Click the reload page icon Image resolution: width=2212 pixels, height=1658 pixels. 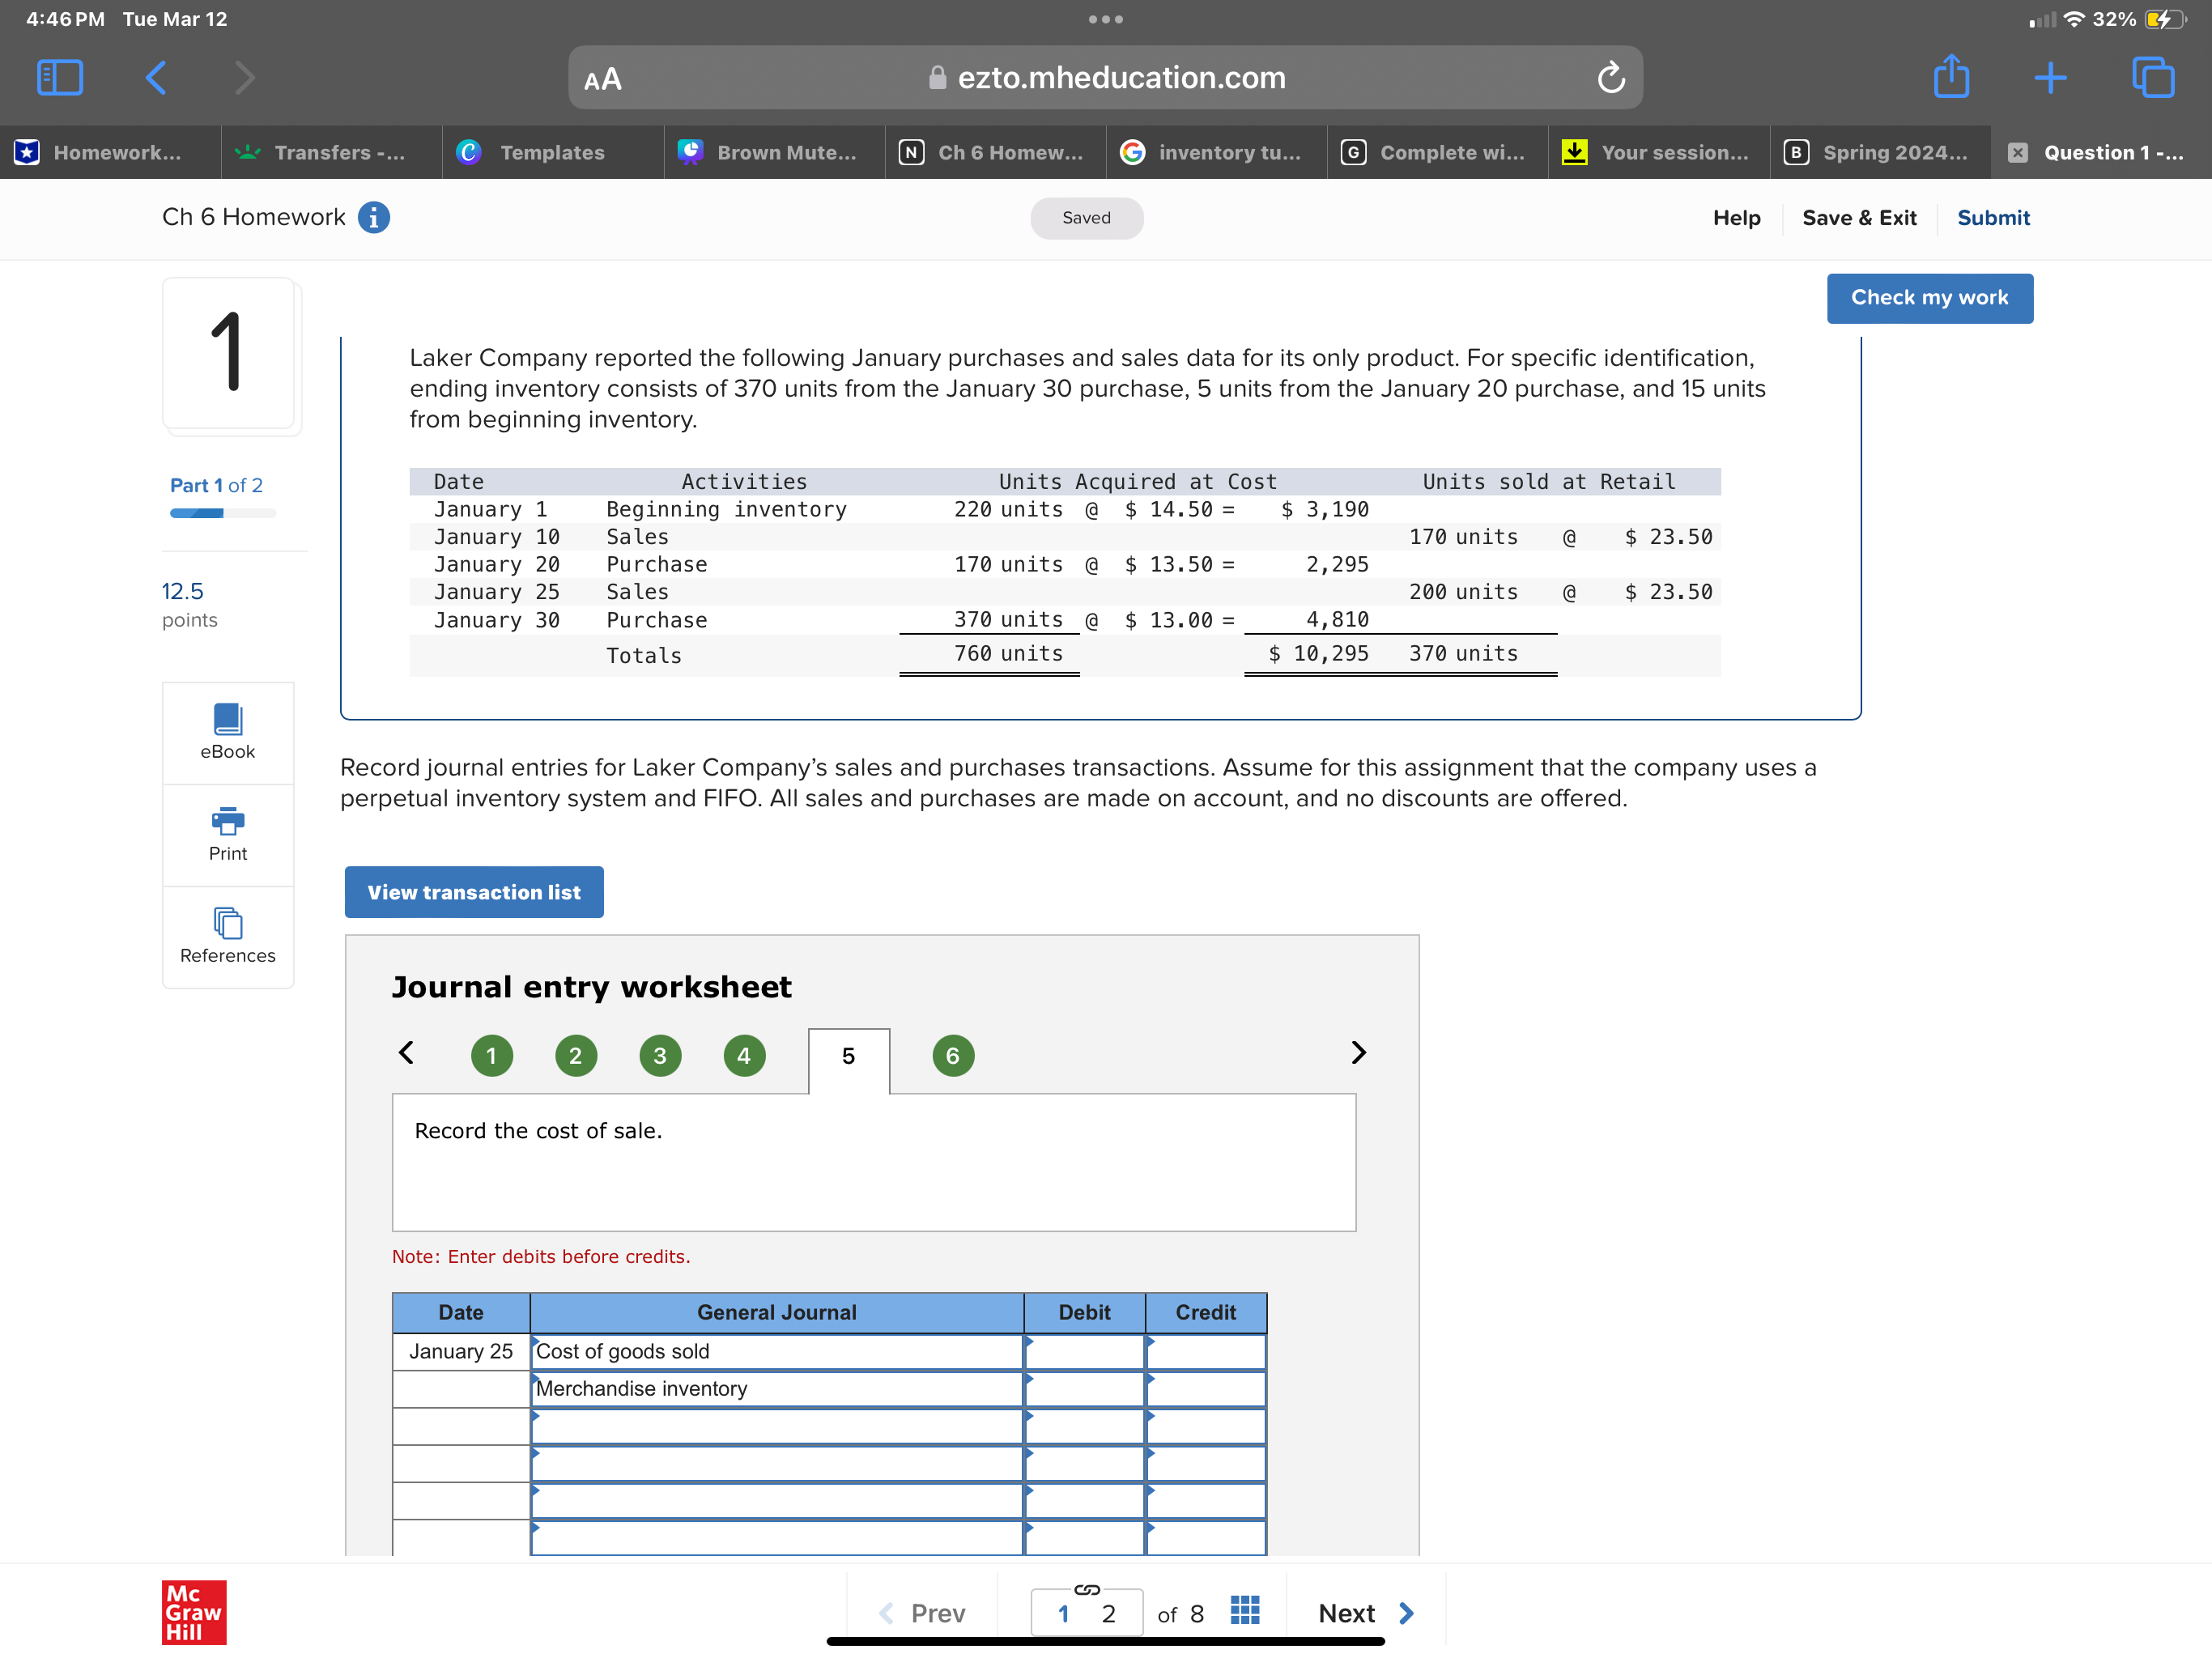coord(1610,77)
